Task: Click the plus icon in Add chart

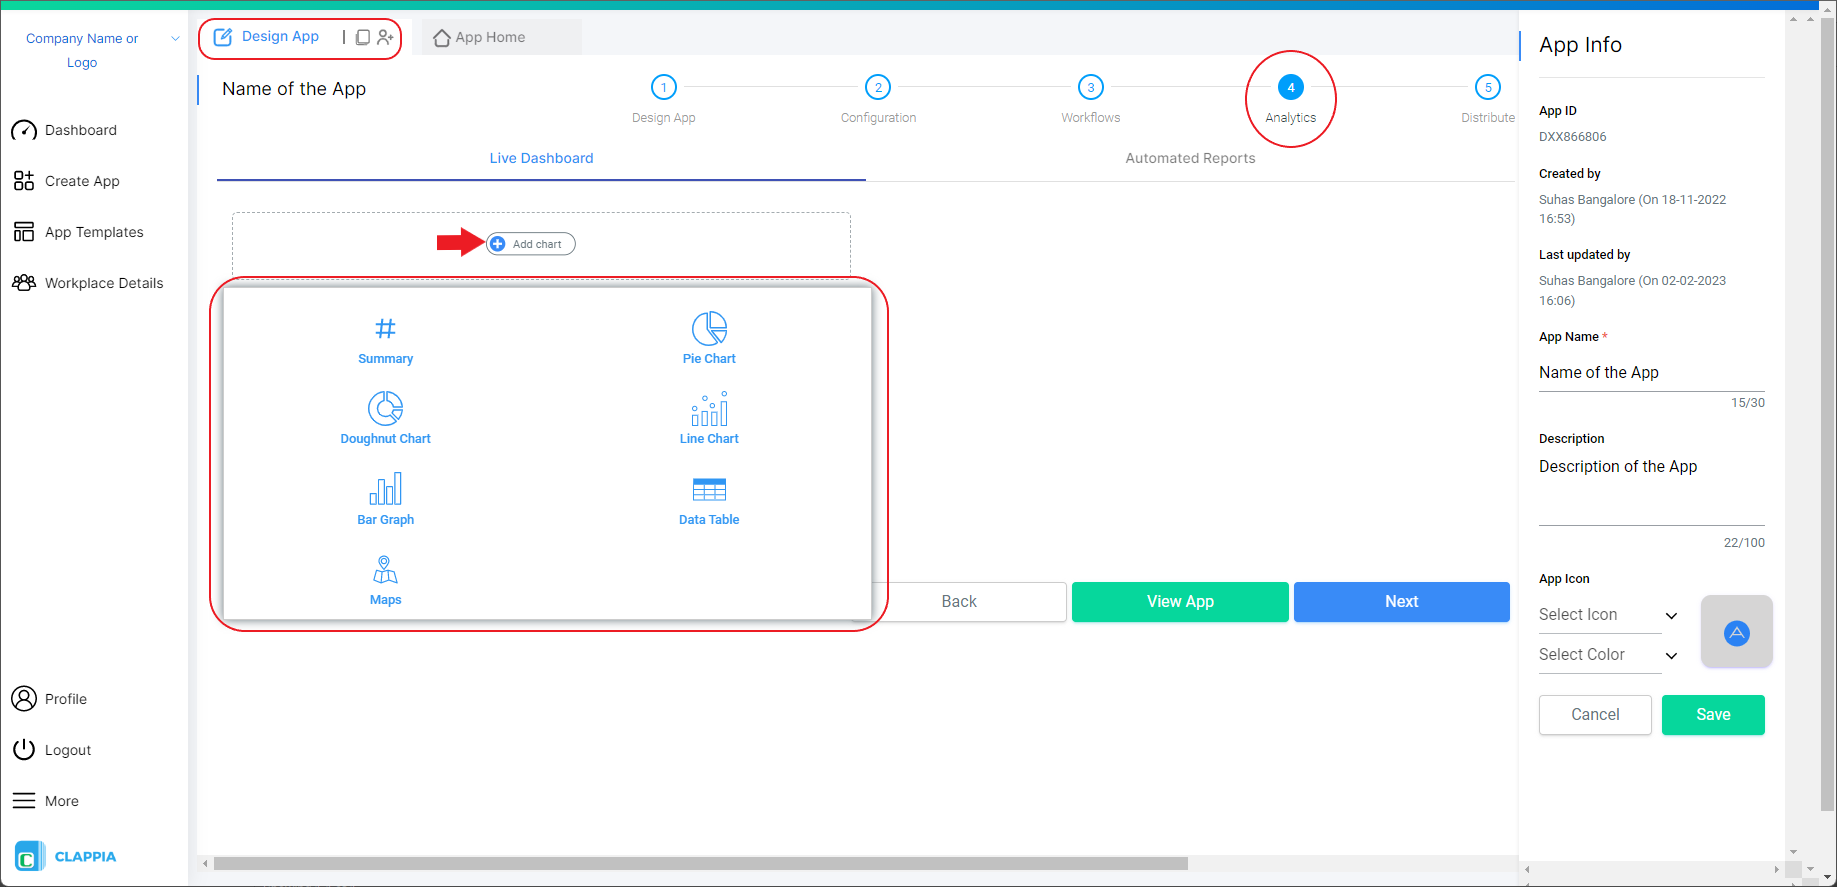Action: (x=497, y=244)
